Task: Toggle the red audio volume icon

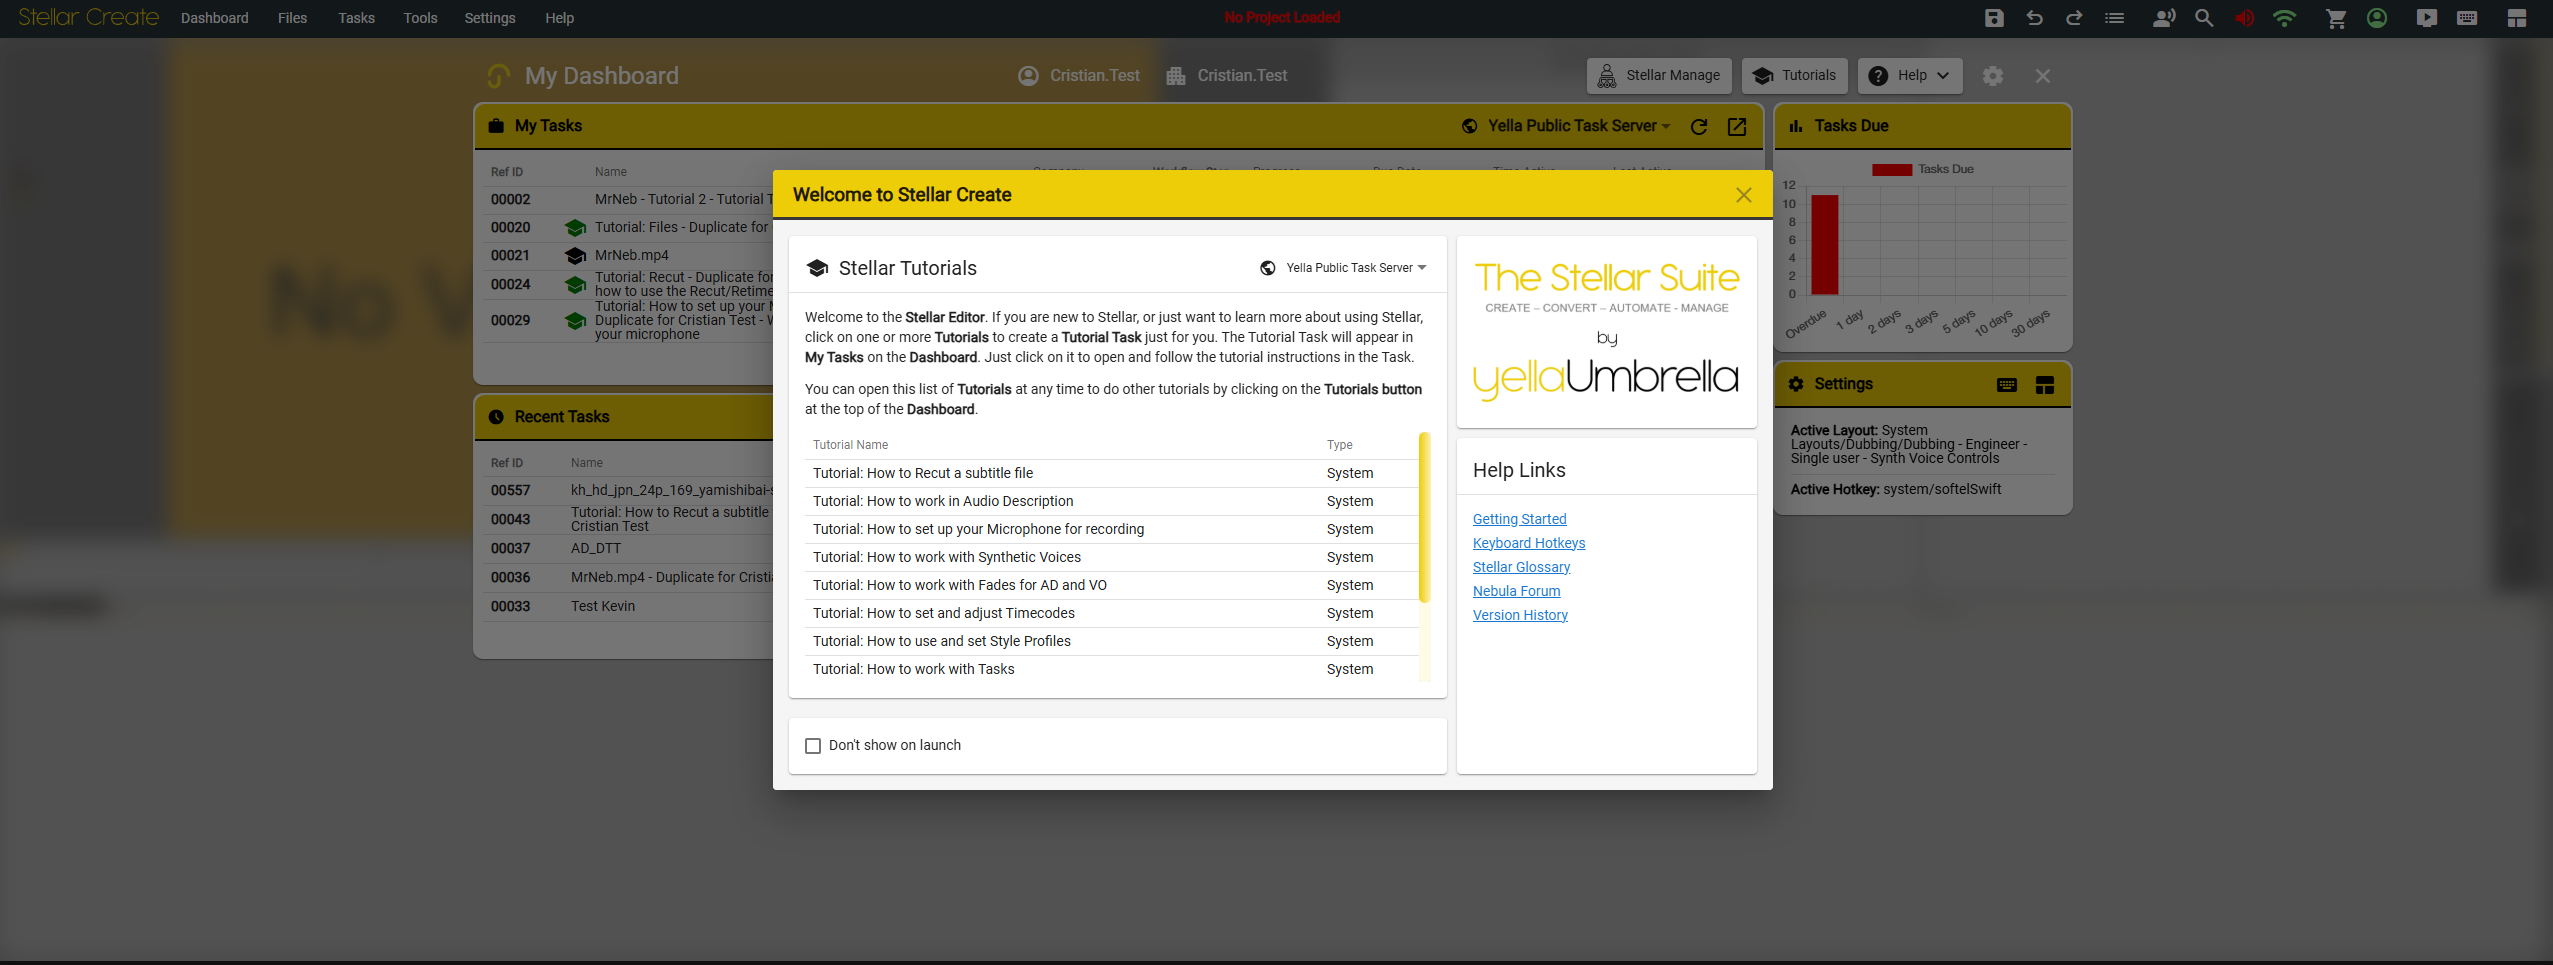Action: tap(2245, 18)
